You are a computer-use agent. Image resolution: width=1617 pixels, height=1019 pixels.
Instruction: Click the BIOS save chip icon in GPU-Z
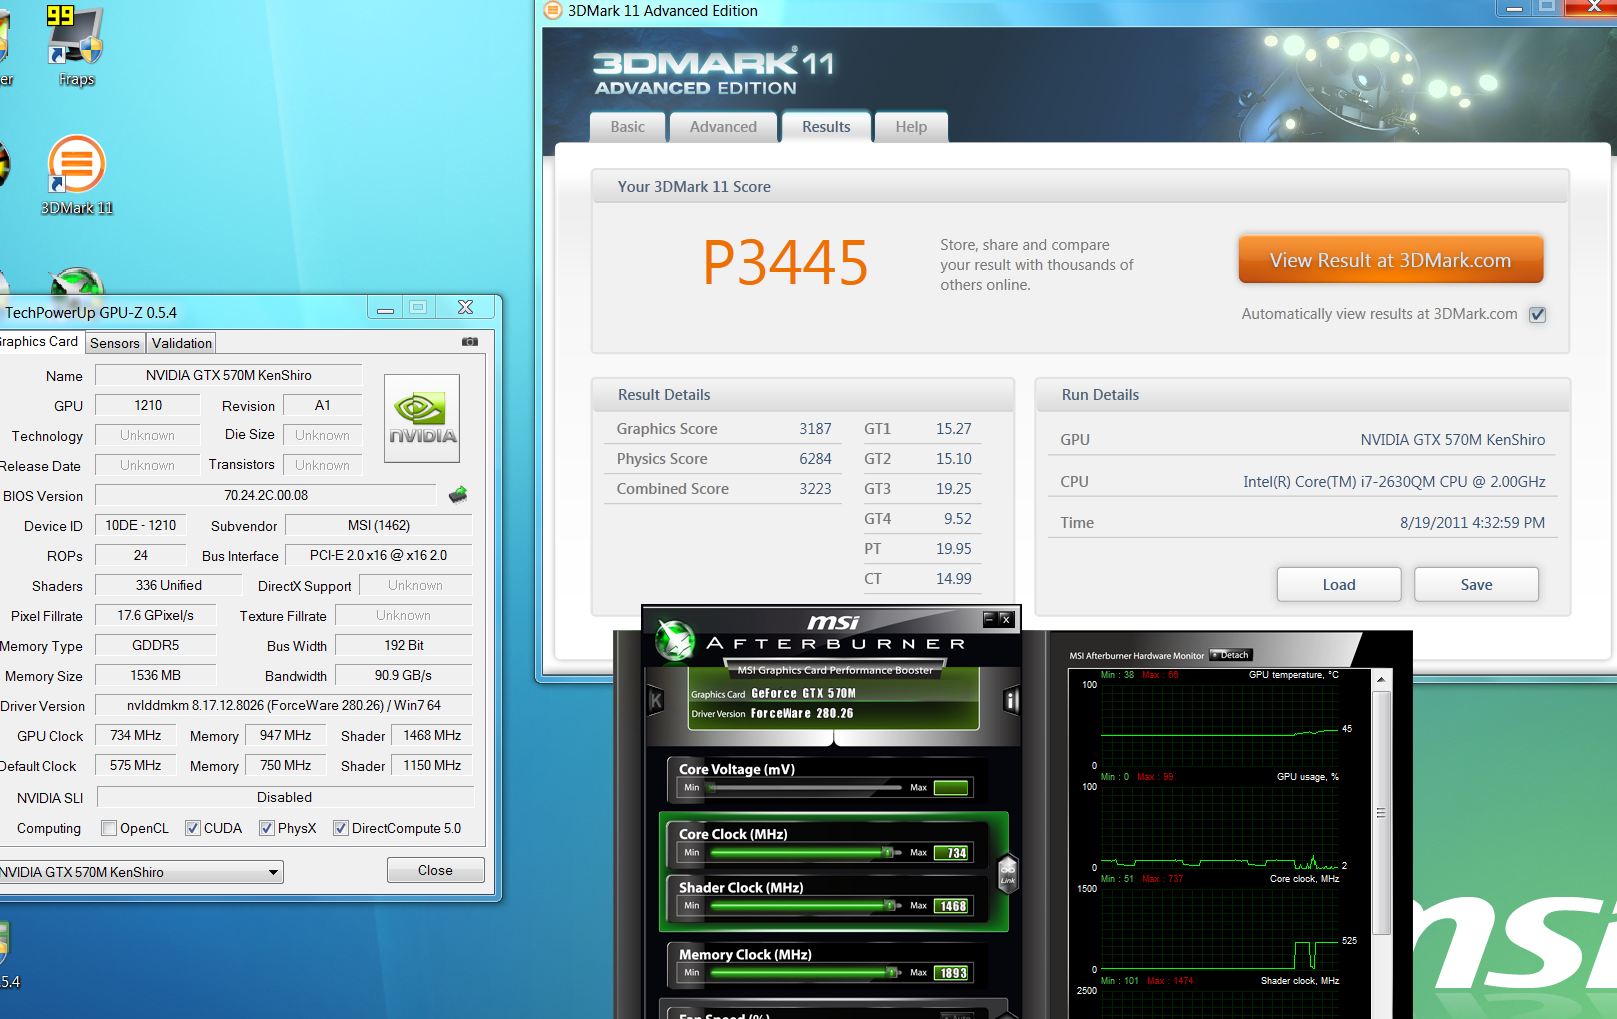coord(458,495)
